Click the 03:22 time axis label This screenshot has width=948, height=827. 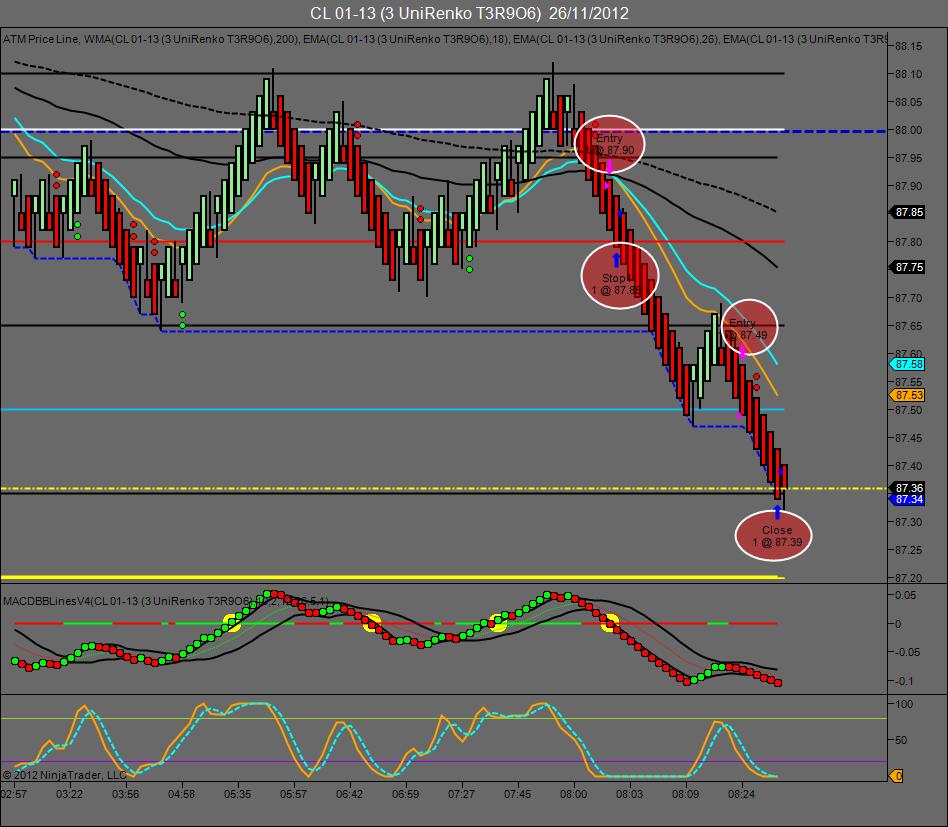[70, 794]
